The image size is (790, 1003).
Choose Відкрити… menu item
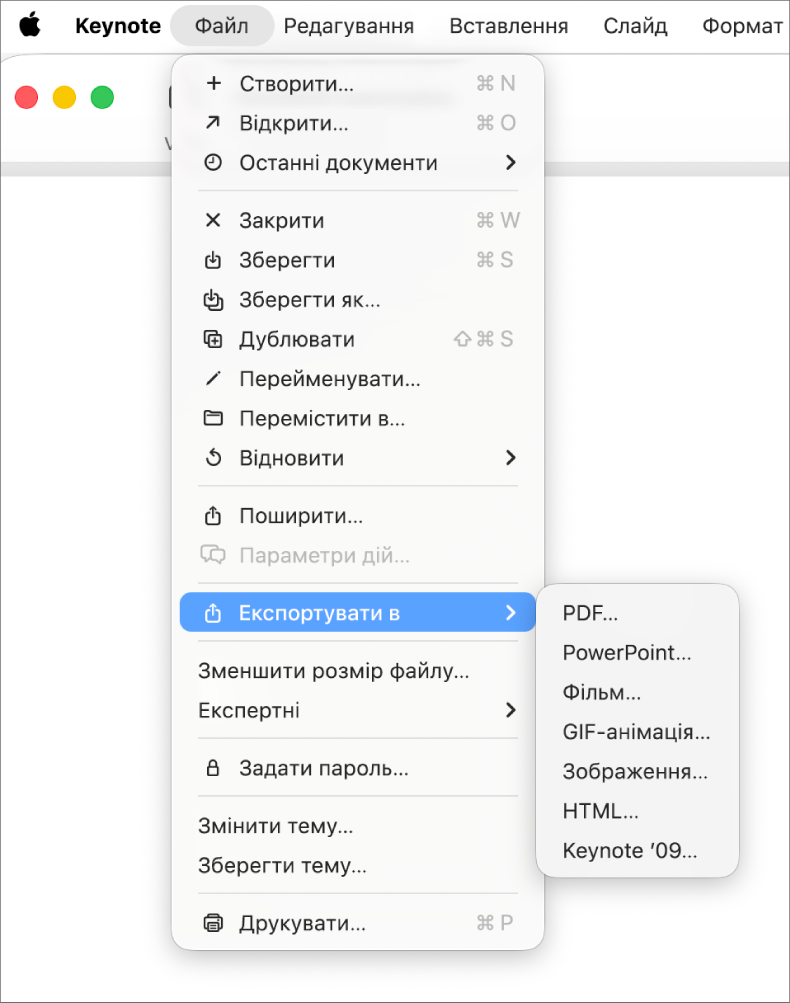(358, 123)
